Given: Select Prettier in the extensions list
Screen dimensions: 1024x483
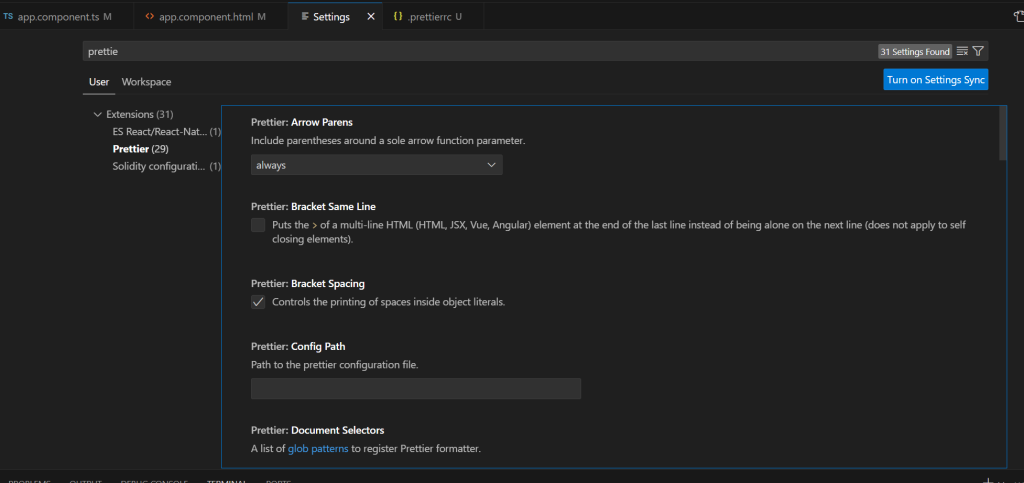Looking at the screenshot, I should pyautogui.click(x=131, y=149).
